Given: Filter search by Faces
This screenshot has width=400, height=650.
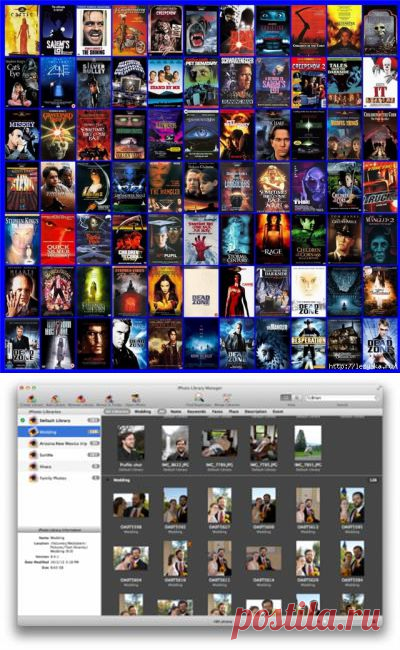Looking at the screenshot, I should click(x=217, y=412).
